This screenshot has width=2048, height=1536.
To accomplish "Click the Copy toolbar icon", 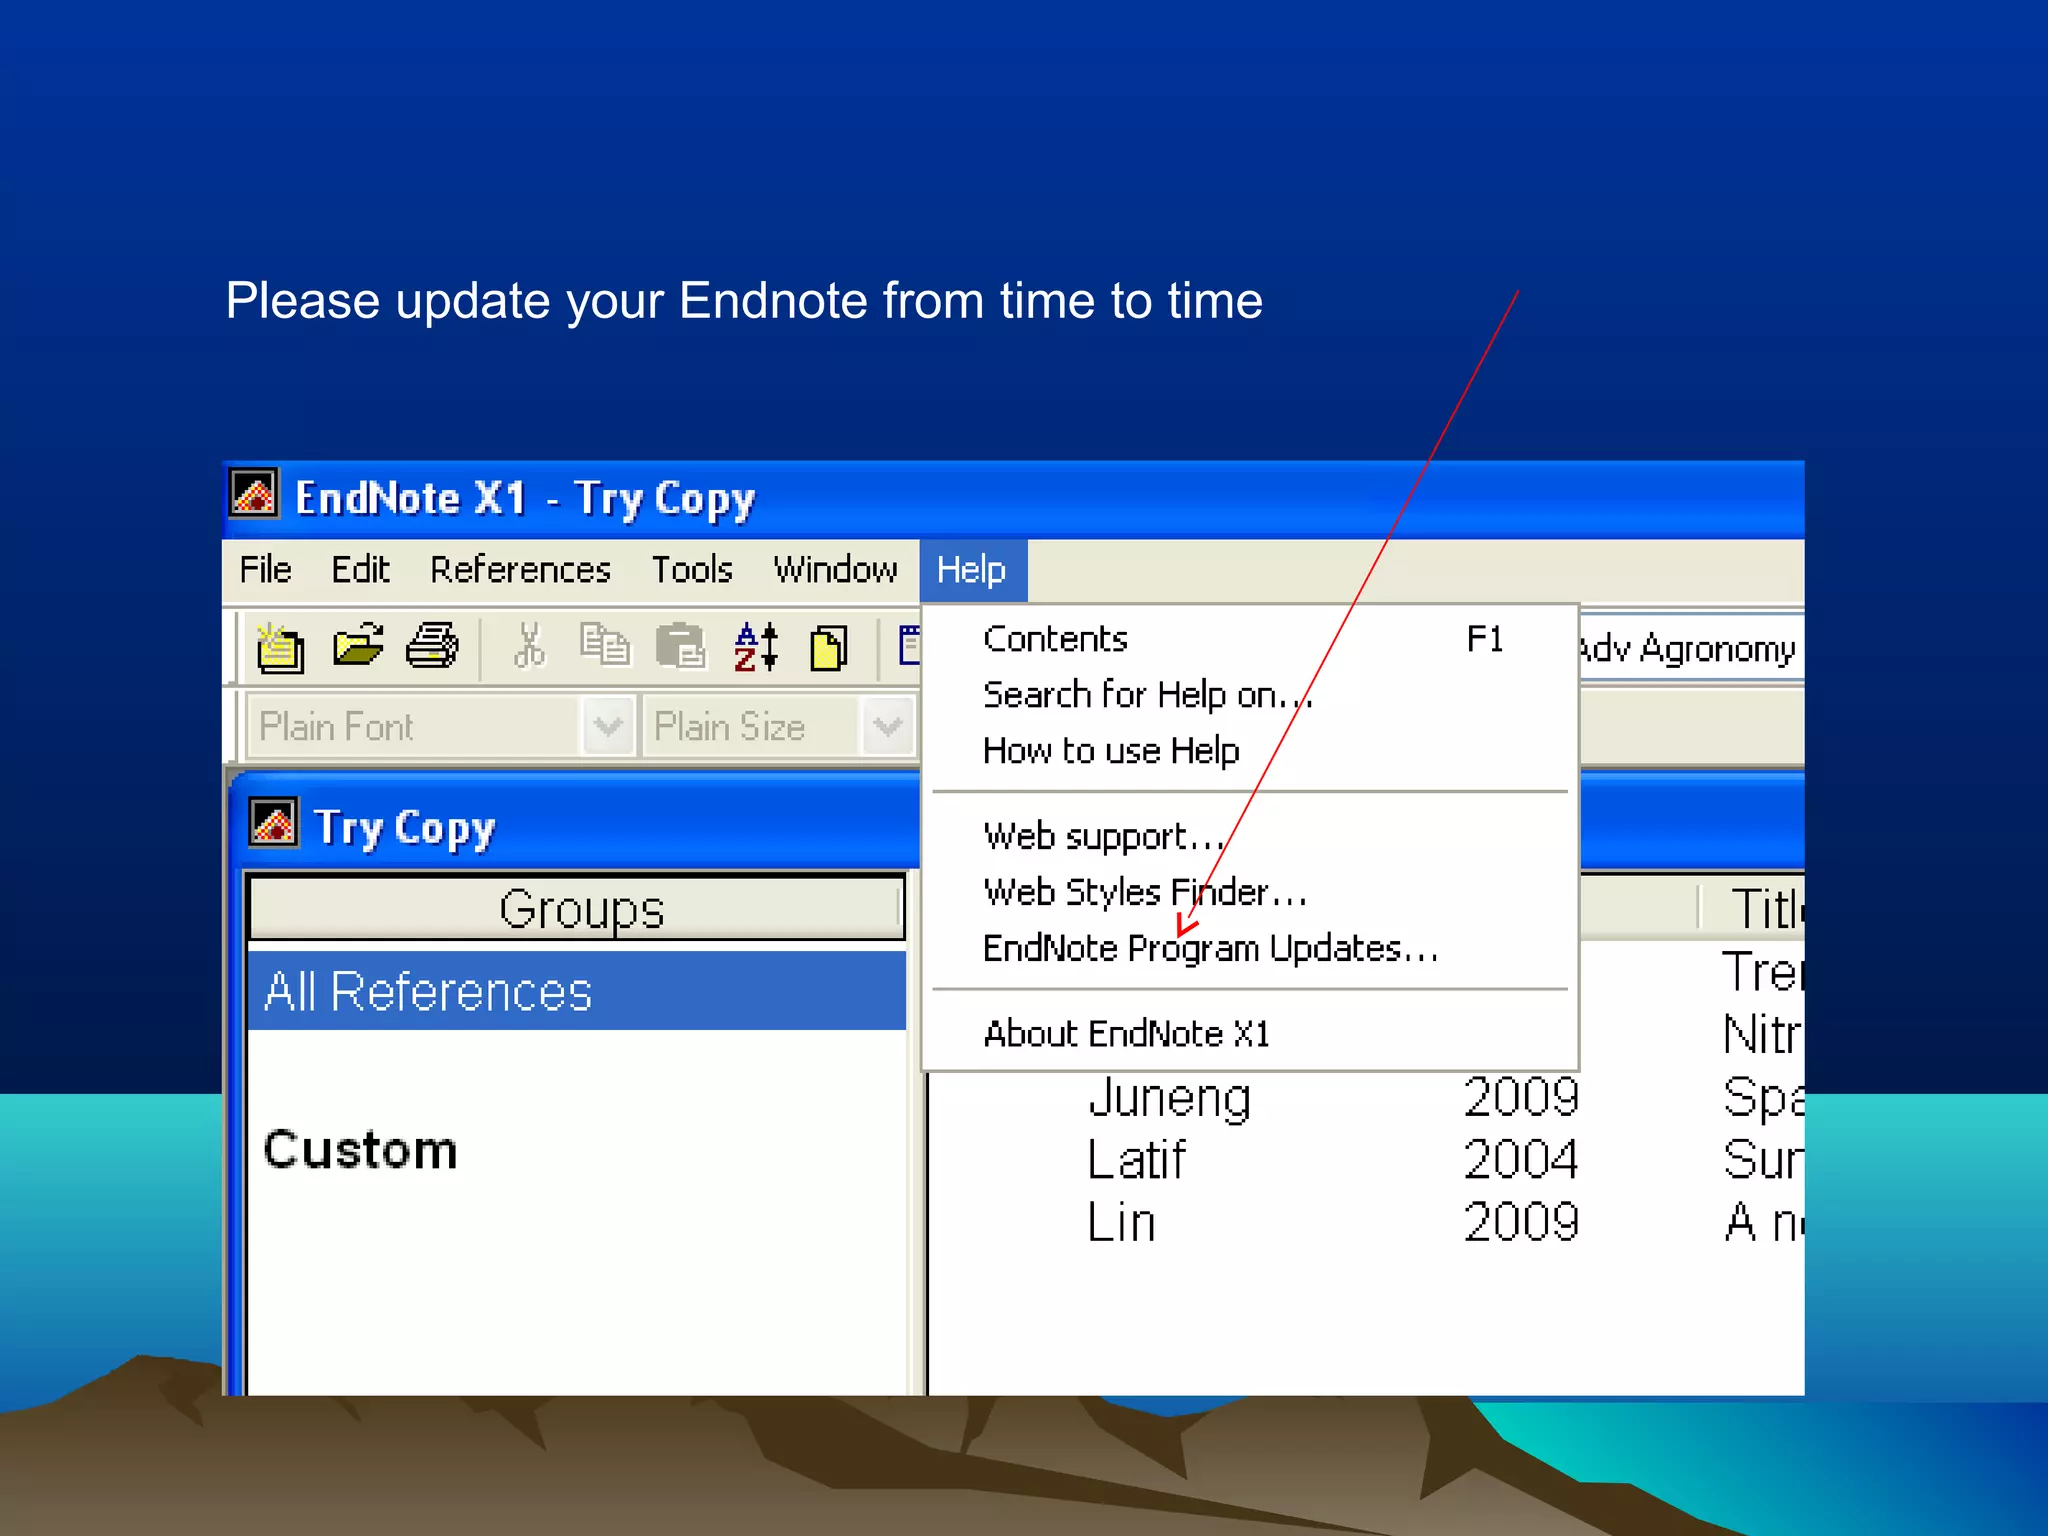I will pyautogui.click(x=605, y=645).
